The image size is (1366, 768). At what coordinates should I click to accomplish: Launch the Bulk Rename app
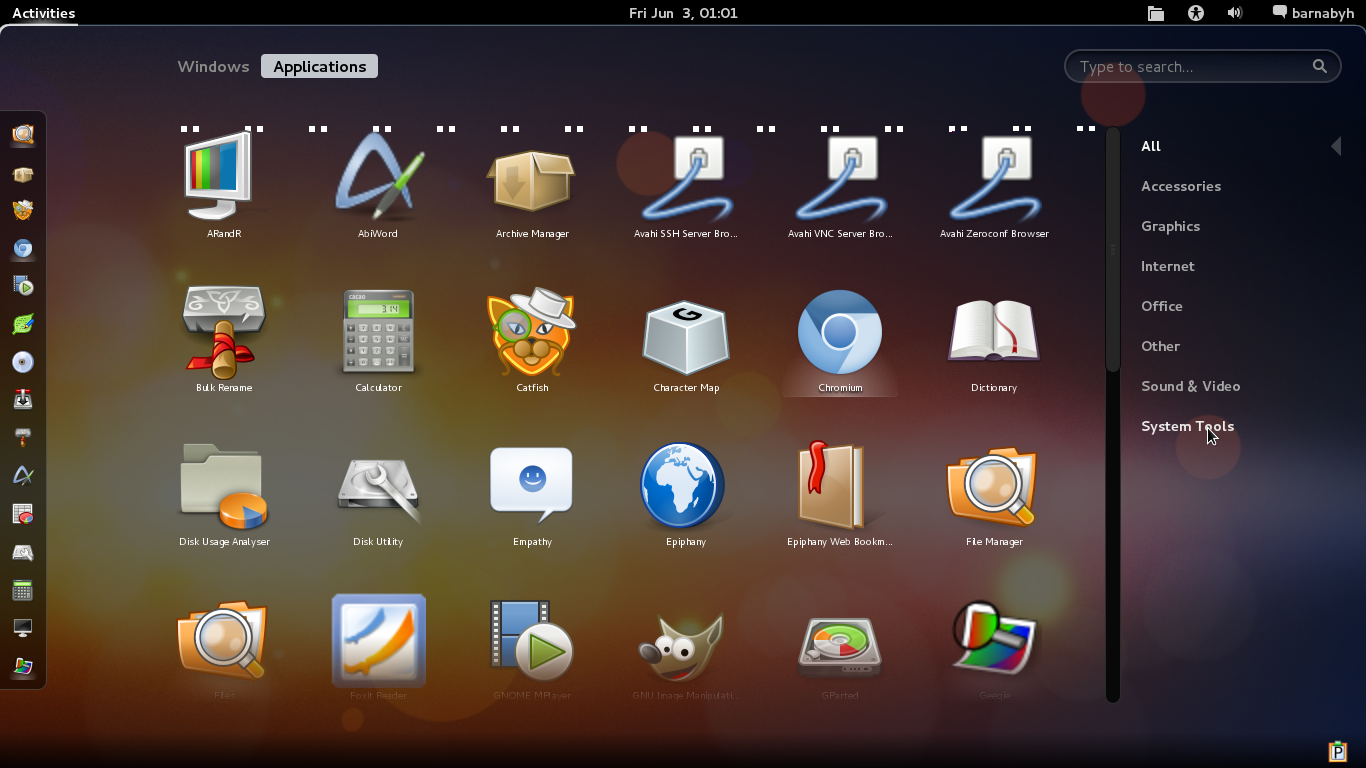(x=224, y=330)
